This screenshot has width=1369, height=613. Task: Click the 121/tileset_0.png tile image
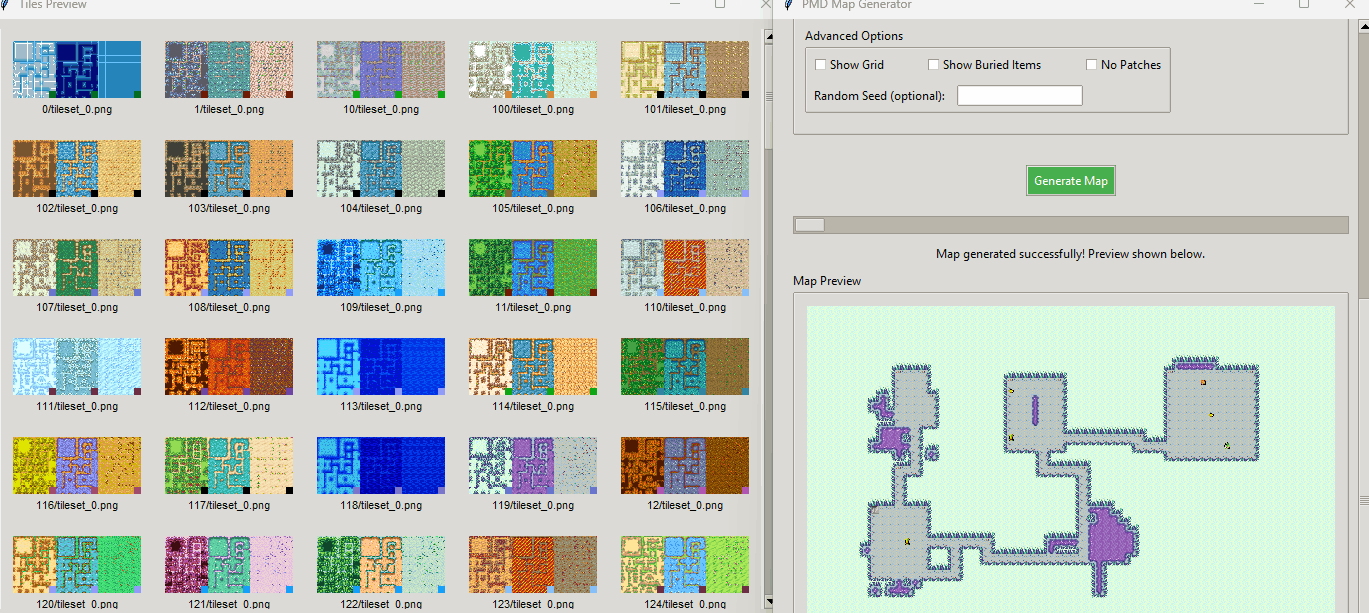pyautogui.click(x=229, y=564)
